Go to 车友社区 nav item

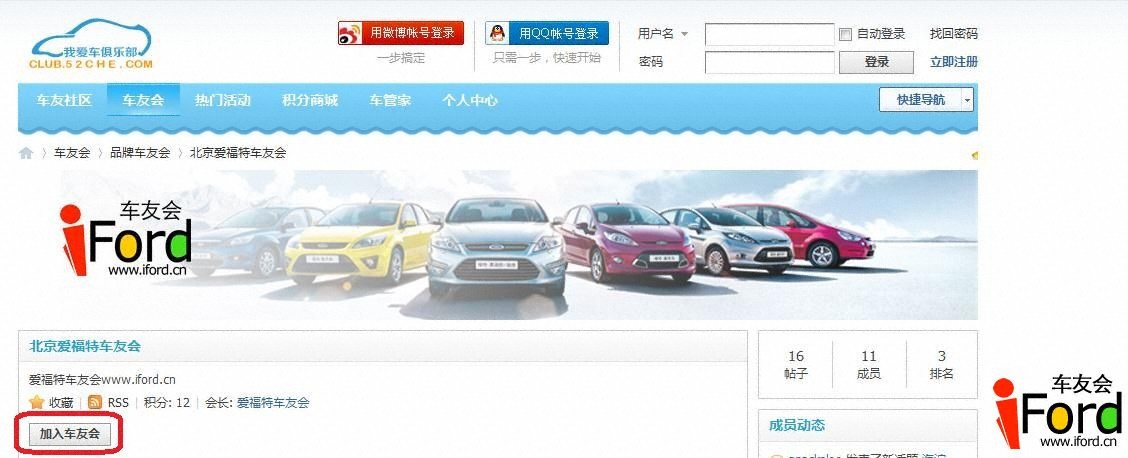point(64,100)
